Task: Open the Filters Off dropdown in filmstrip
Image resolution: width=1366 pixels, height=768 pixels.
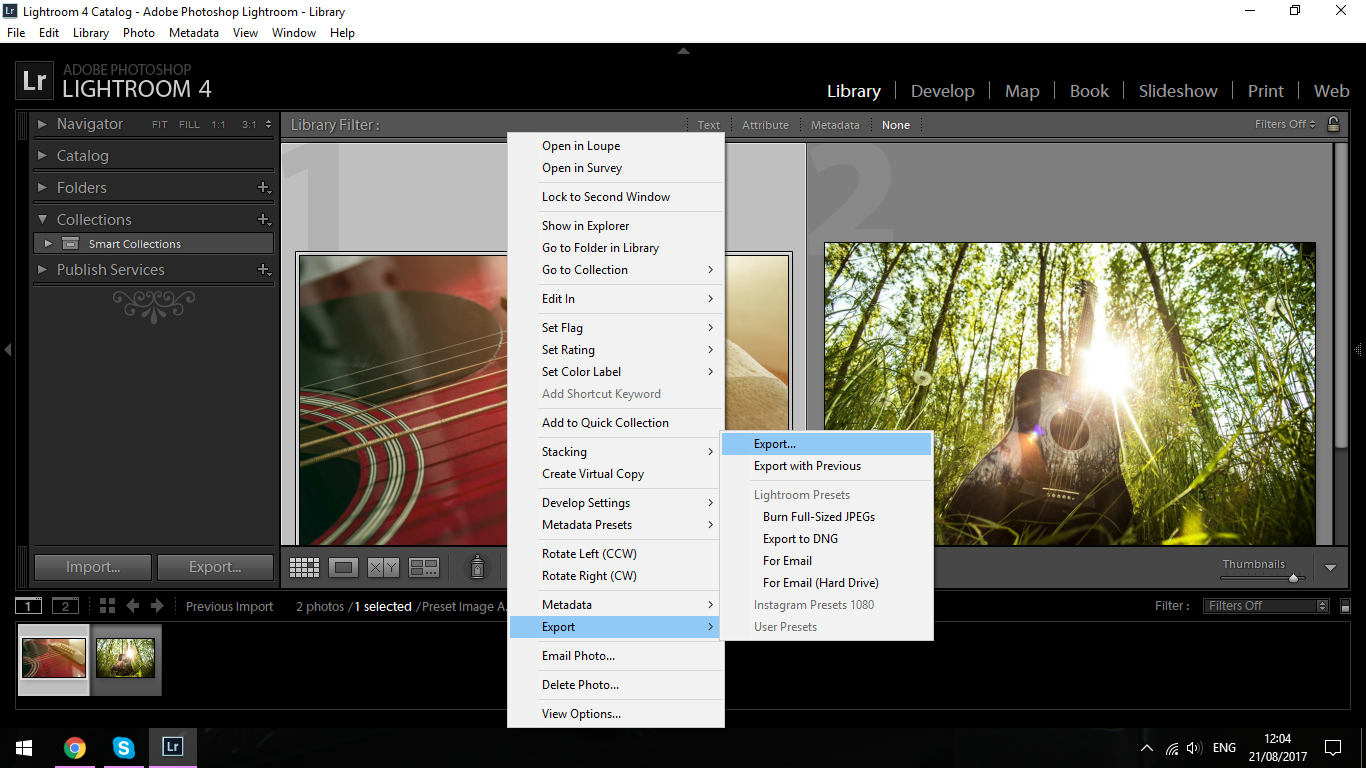Action: pyautogui.click(x=1266, y=606)
